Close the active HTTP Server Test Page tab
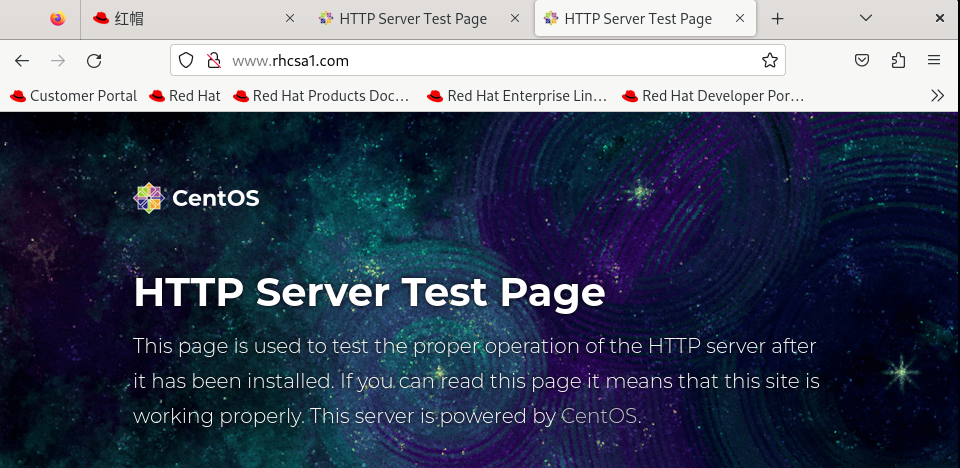This screenshot has height=468, width=960. coord(740,19)
